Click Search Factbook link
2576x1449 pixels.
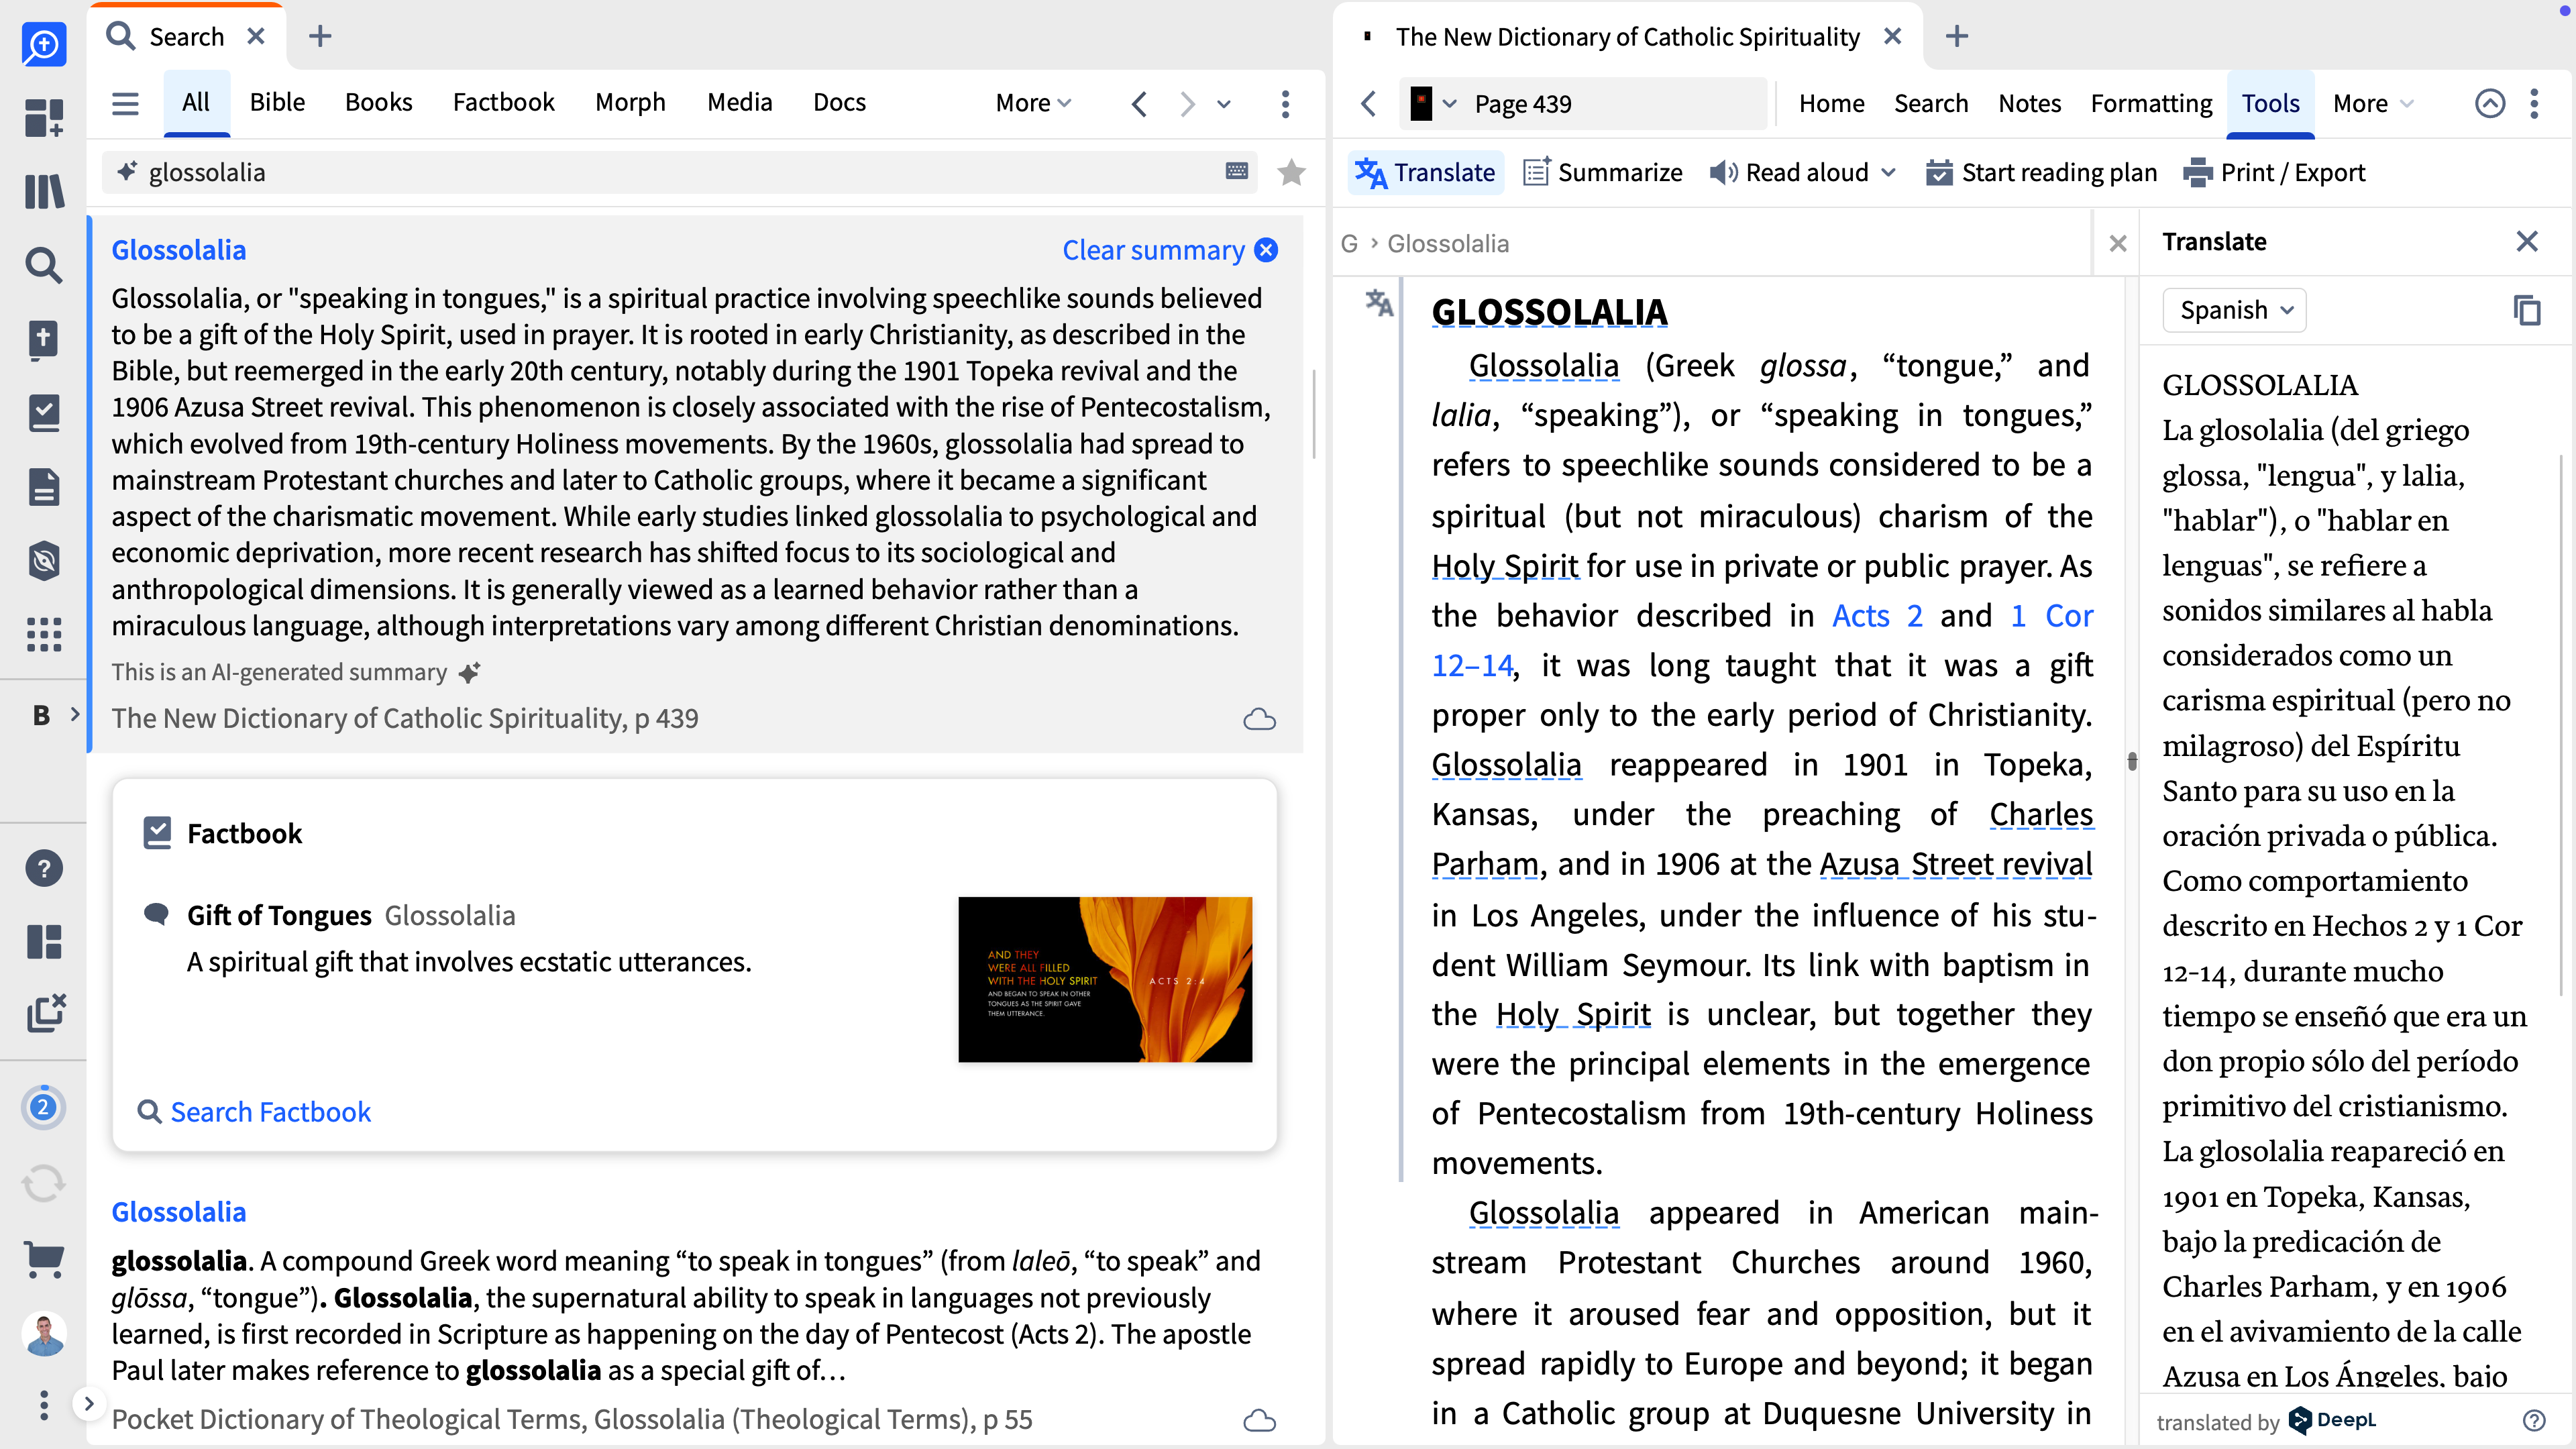(x=254, y=1112)
